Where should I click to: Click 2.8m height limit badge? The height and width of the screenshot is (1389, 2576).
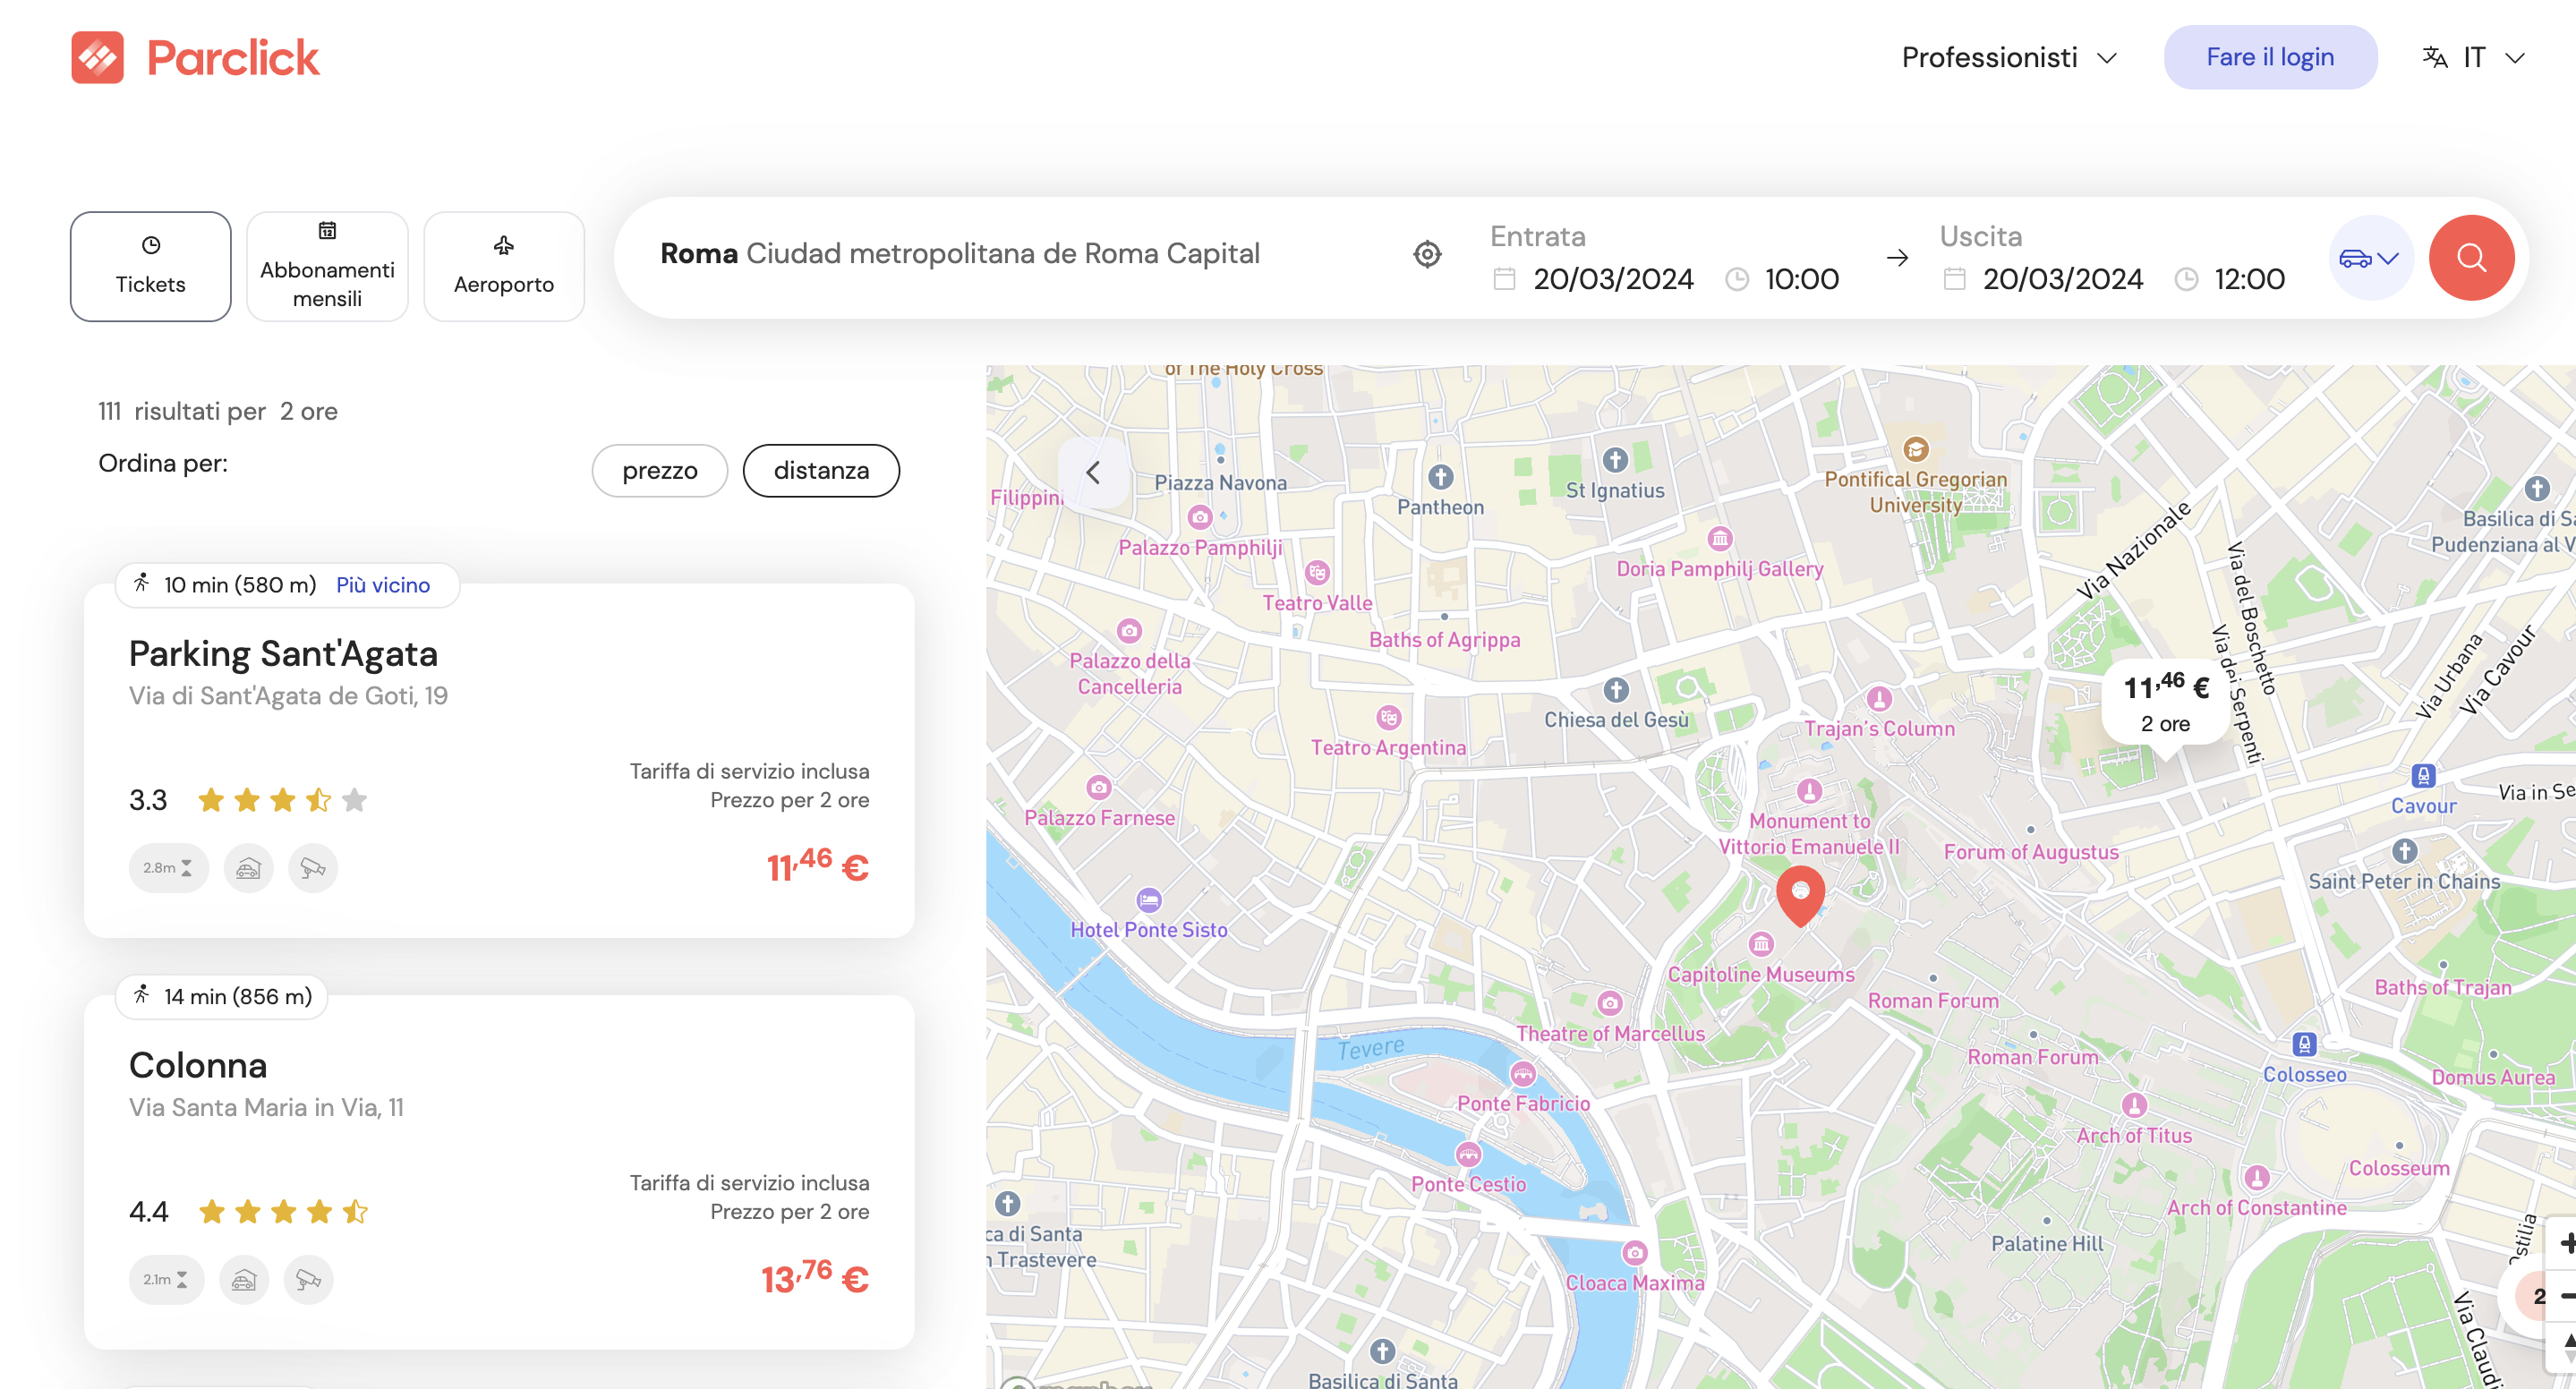tap(167, 867)
